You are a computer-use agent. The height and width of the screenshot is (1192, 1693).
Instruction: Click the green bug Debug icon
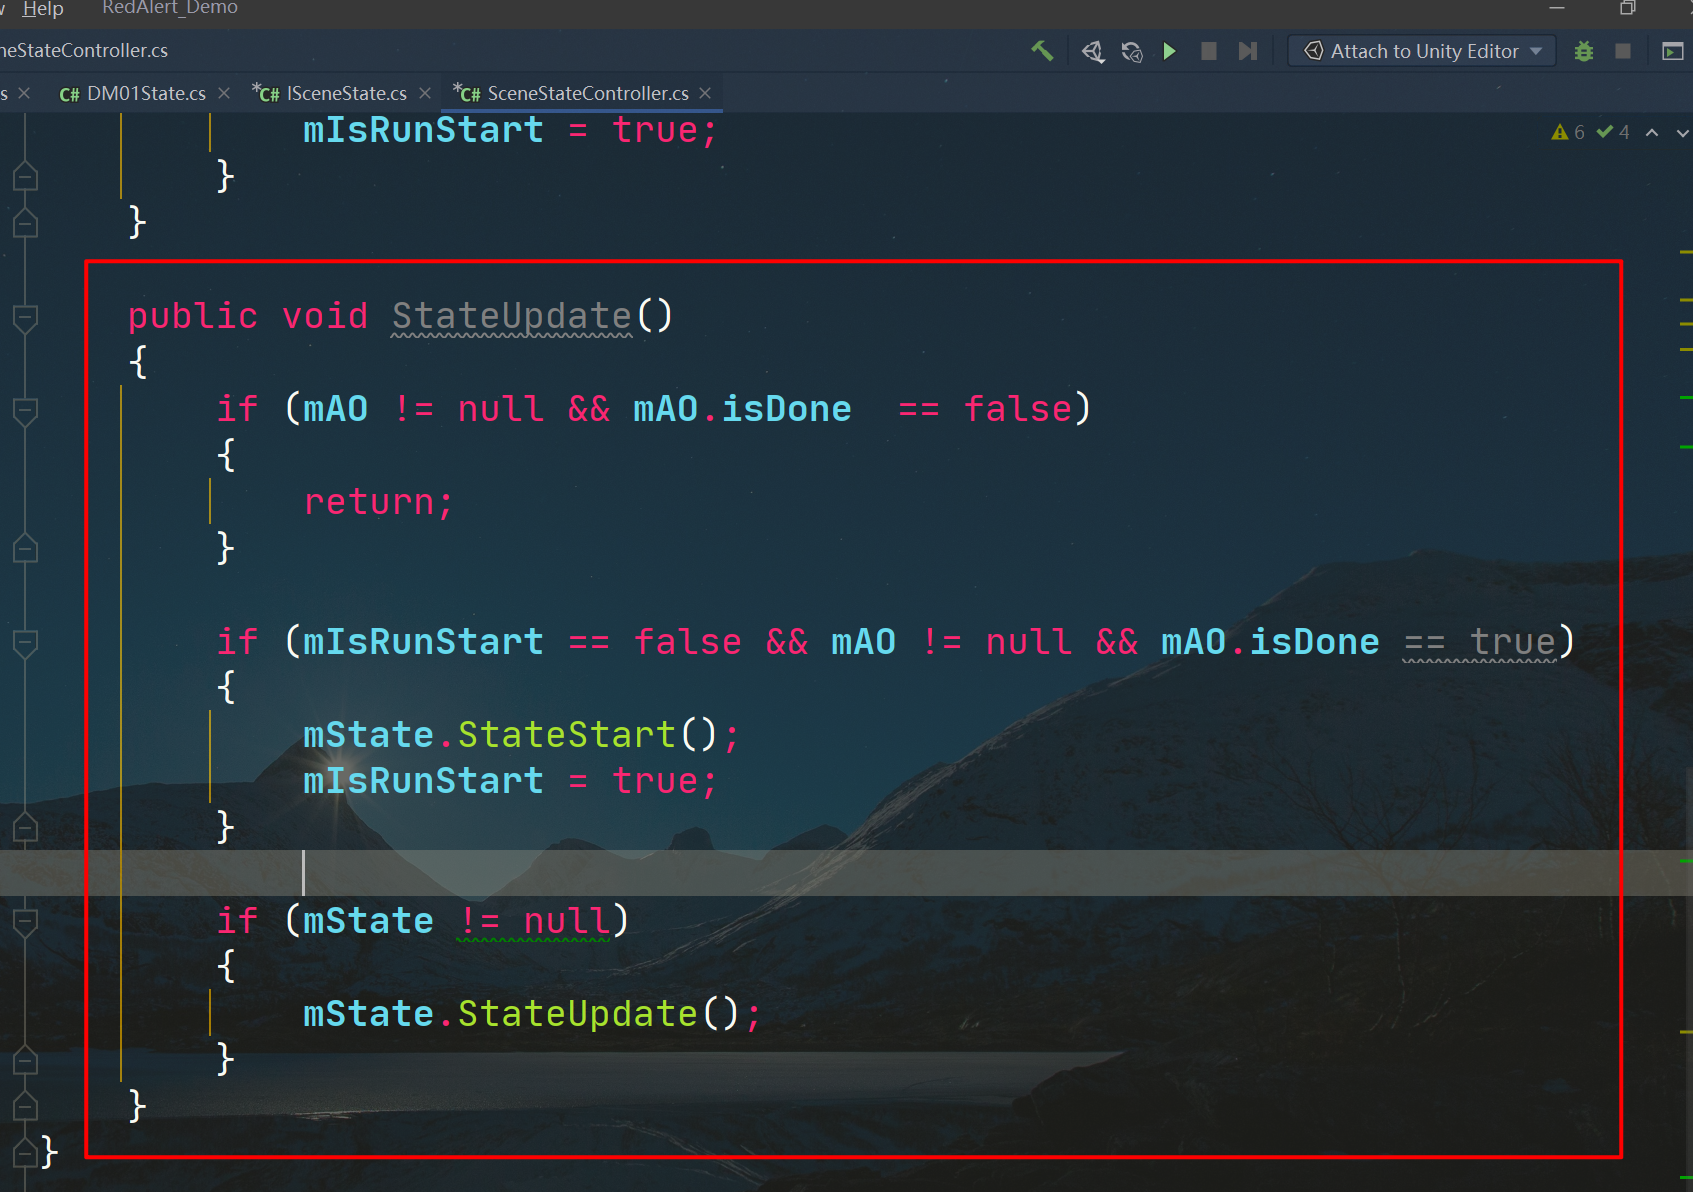pyautogui.click(x=1583, y=51)
